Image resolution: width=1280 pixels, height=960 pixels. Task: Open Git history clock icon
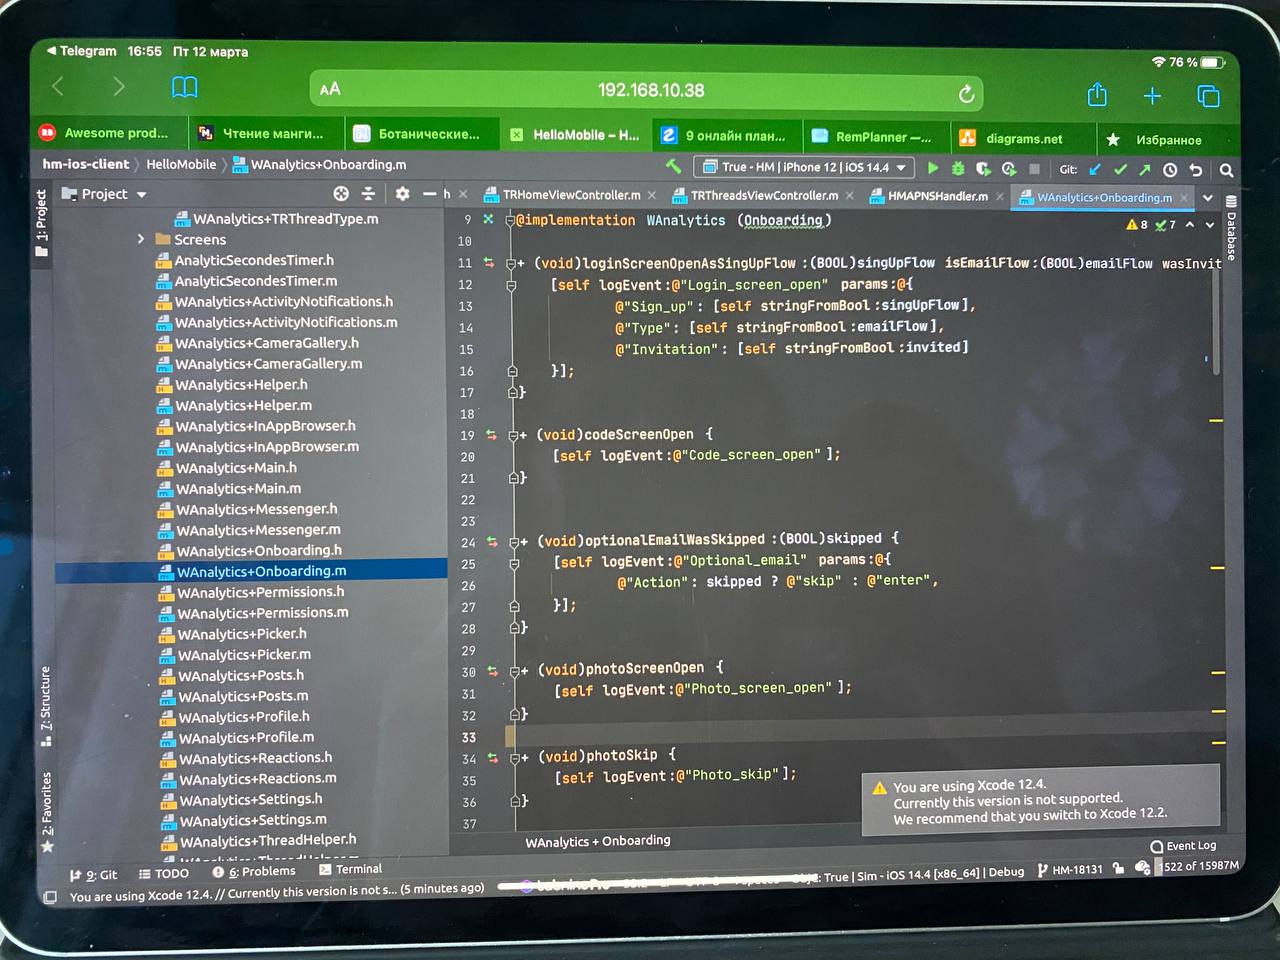pos(1170,170)
